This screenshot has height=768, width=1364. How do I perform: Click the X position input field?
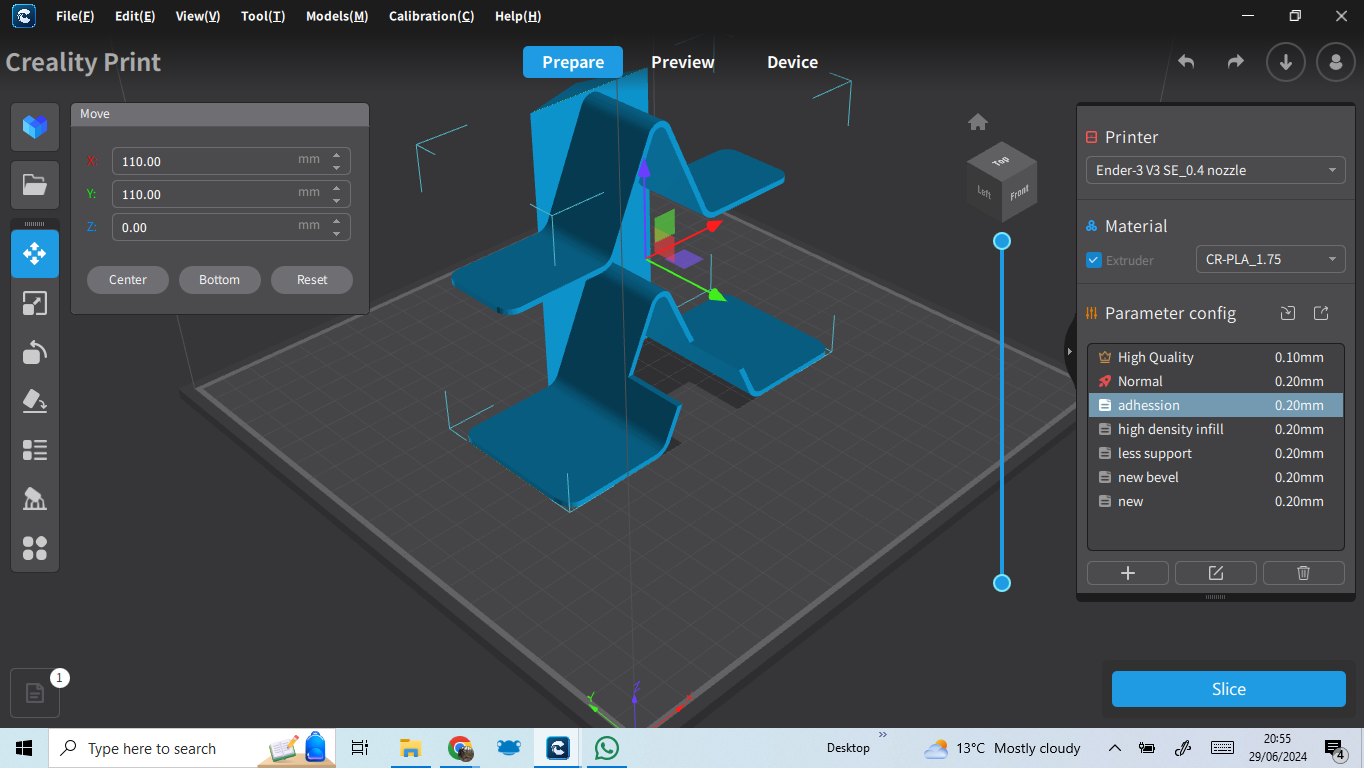click(231, 161)
